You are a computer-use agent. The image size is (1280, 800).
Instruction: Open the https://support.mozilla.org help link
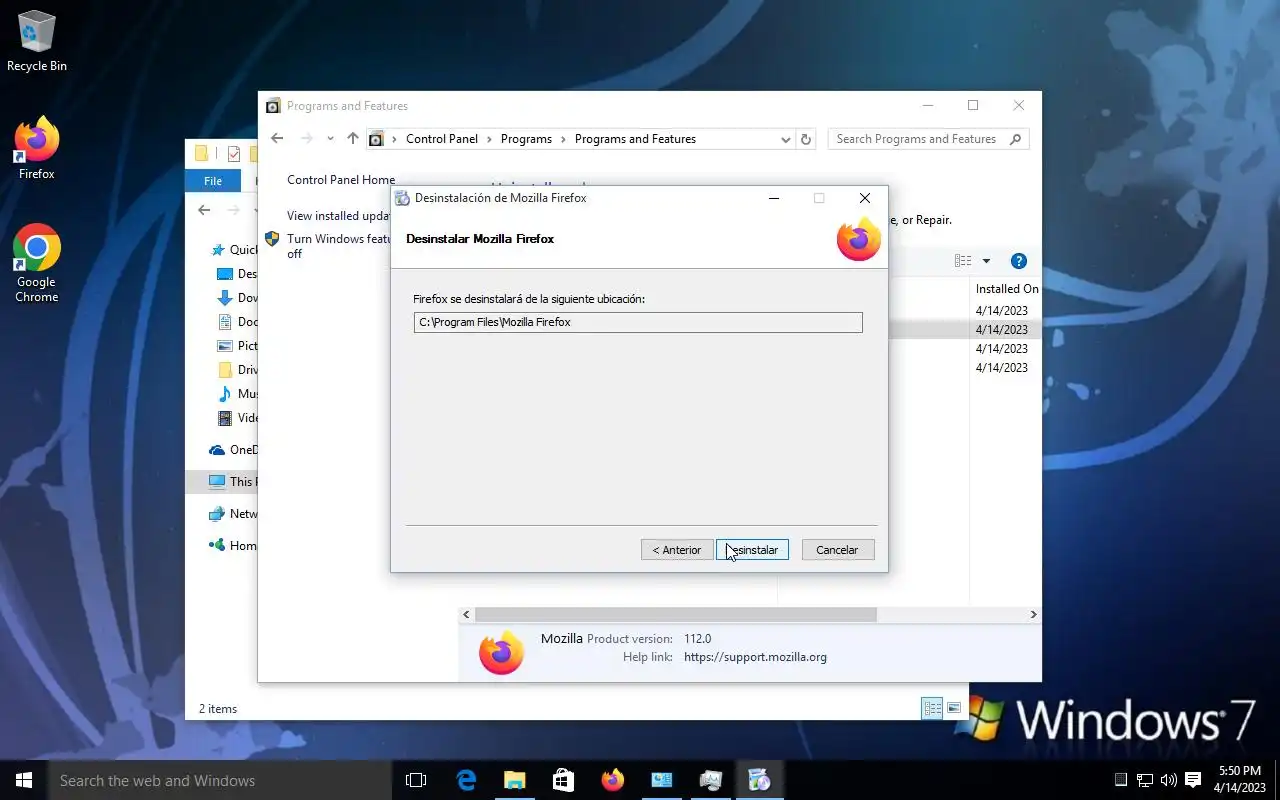[755, 657]
